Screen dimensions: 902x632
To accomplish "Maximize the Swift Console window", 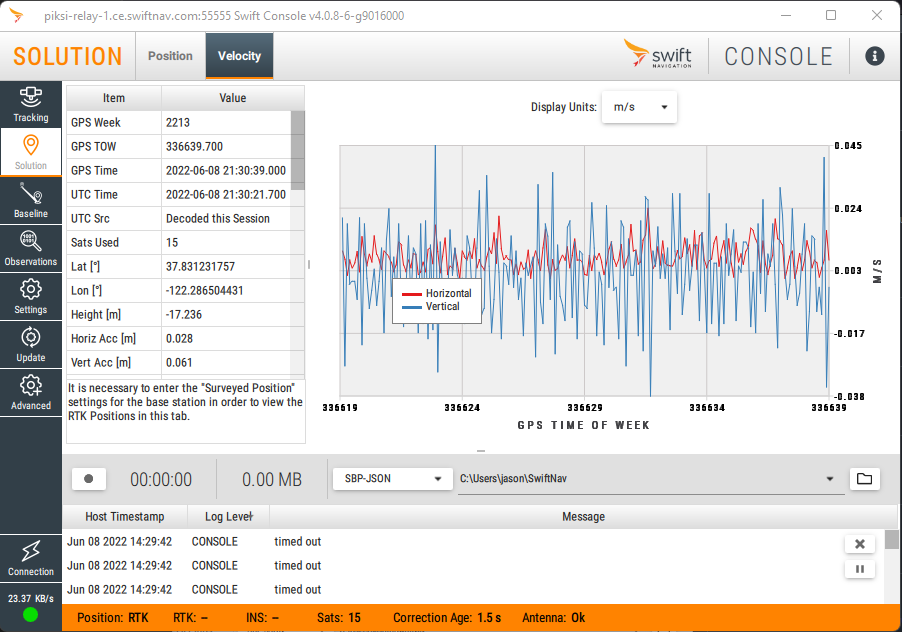I will point(831,16).
